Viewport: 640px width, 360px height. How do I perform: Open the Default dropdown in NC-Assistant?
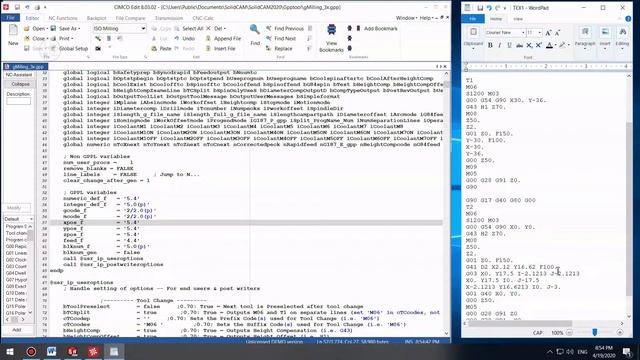click(31, 219)
